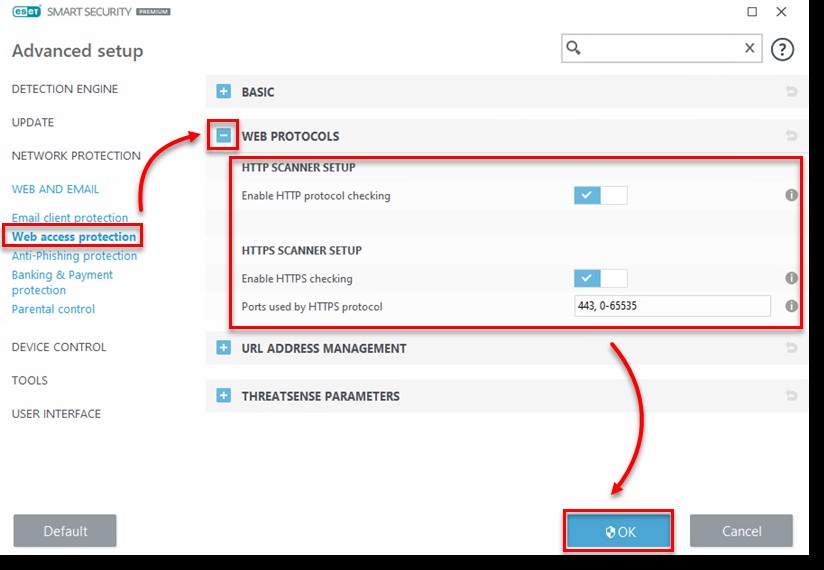Click the Cancel button

(741, 531)
